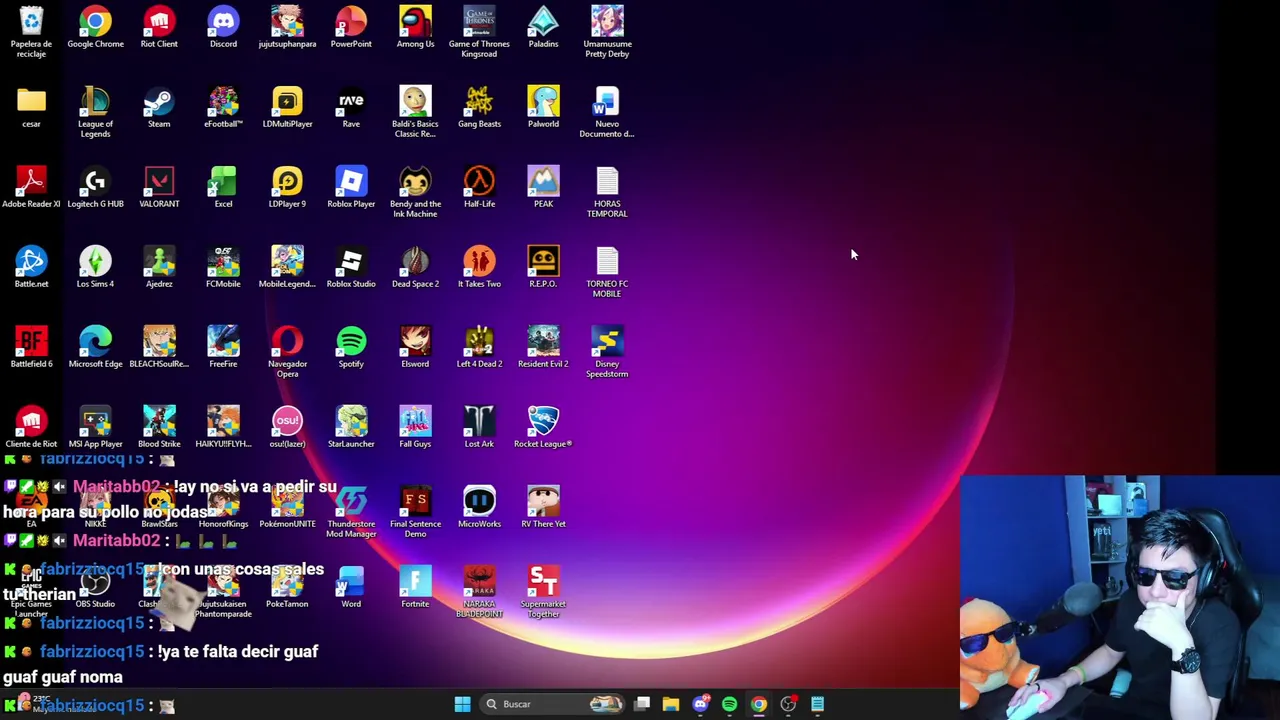
Task: Open the Windows Start menu
Action: click(462, 704)
